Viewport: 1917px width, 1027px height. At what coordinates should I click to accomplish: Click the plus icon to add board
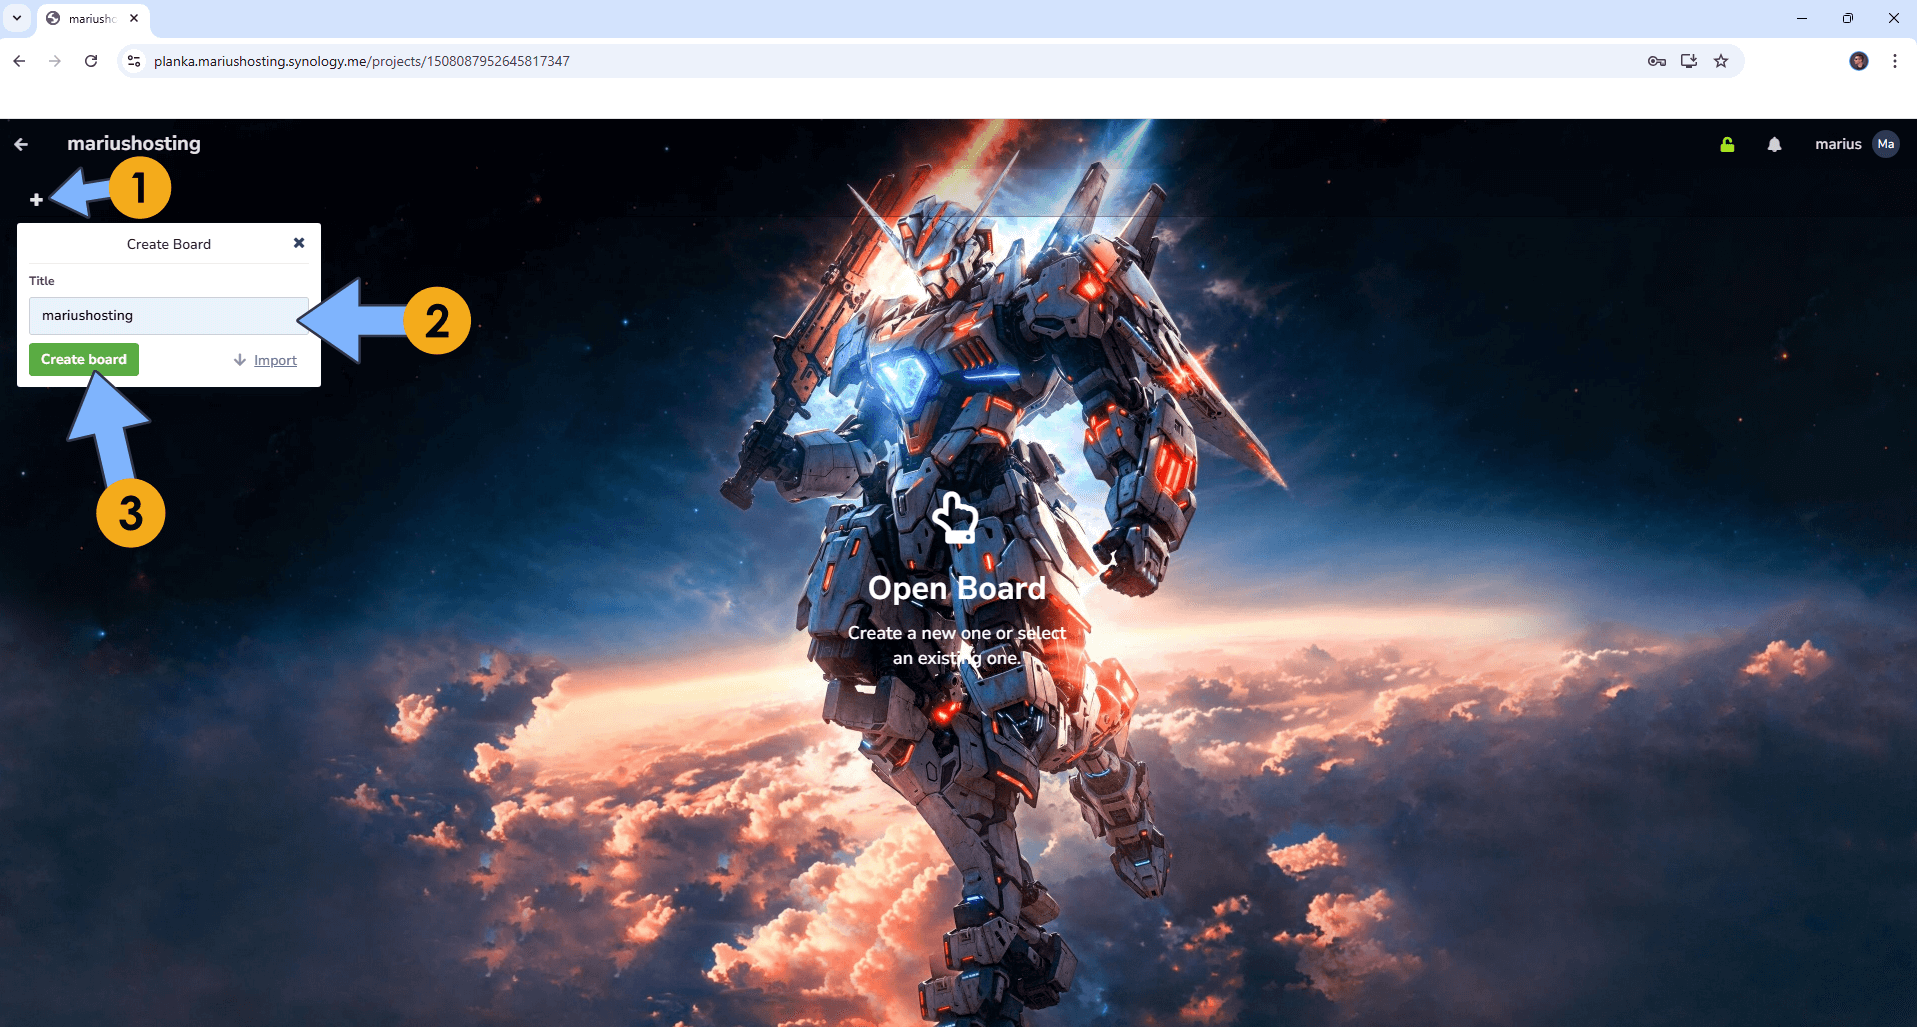pyautogui.click(x=36, y=200)
